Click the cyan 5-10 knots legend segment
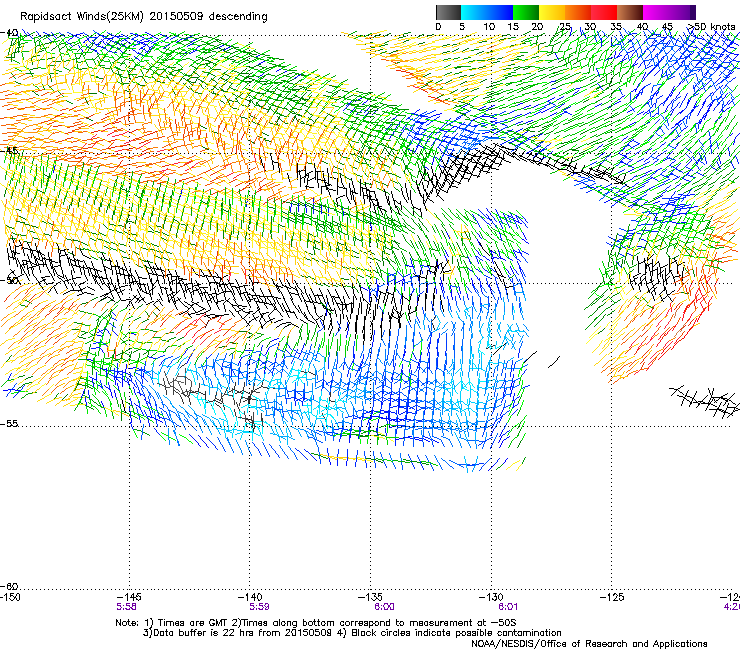 tap(474, 12)
